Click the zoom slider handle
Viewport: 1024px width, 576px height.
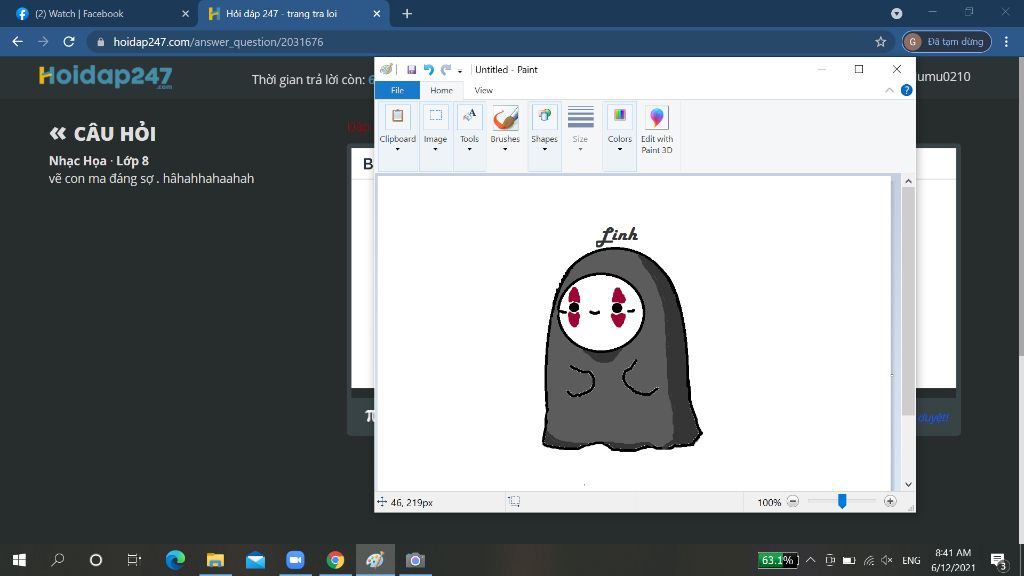pyautogui.click(x=842, y=501)
